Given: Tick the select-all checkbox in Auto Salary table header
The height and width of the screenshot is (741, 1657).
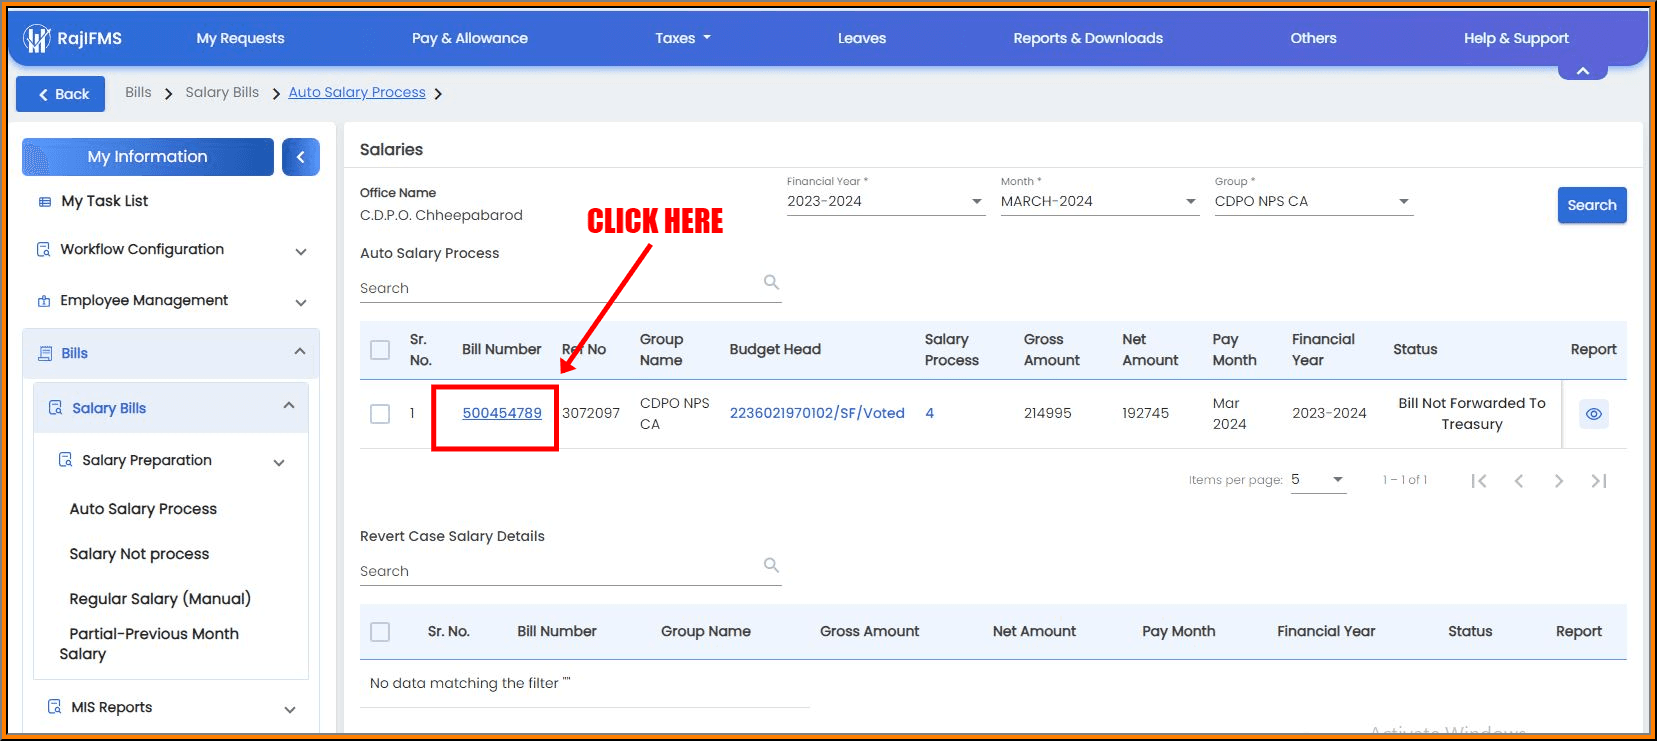Looking at the screenshot, I should (380, 350).
